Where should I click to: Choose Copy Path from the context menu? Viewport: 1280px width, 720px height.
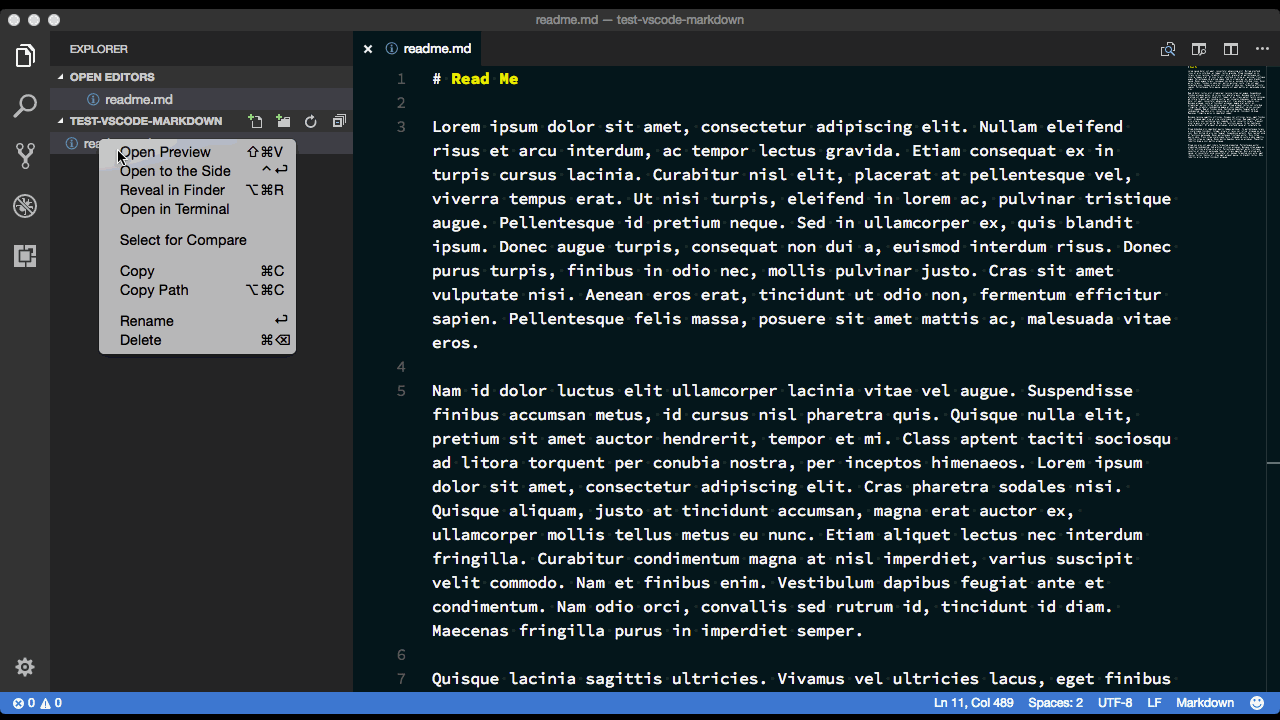(x=197, y=290)
